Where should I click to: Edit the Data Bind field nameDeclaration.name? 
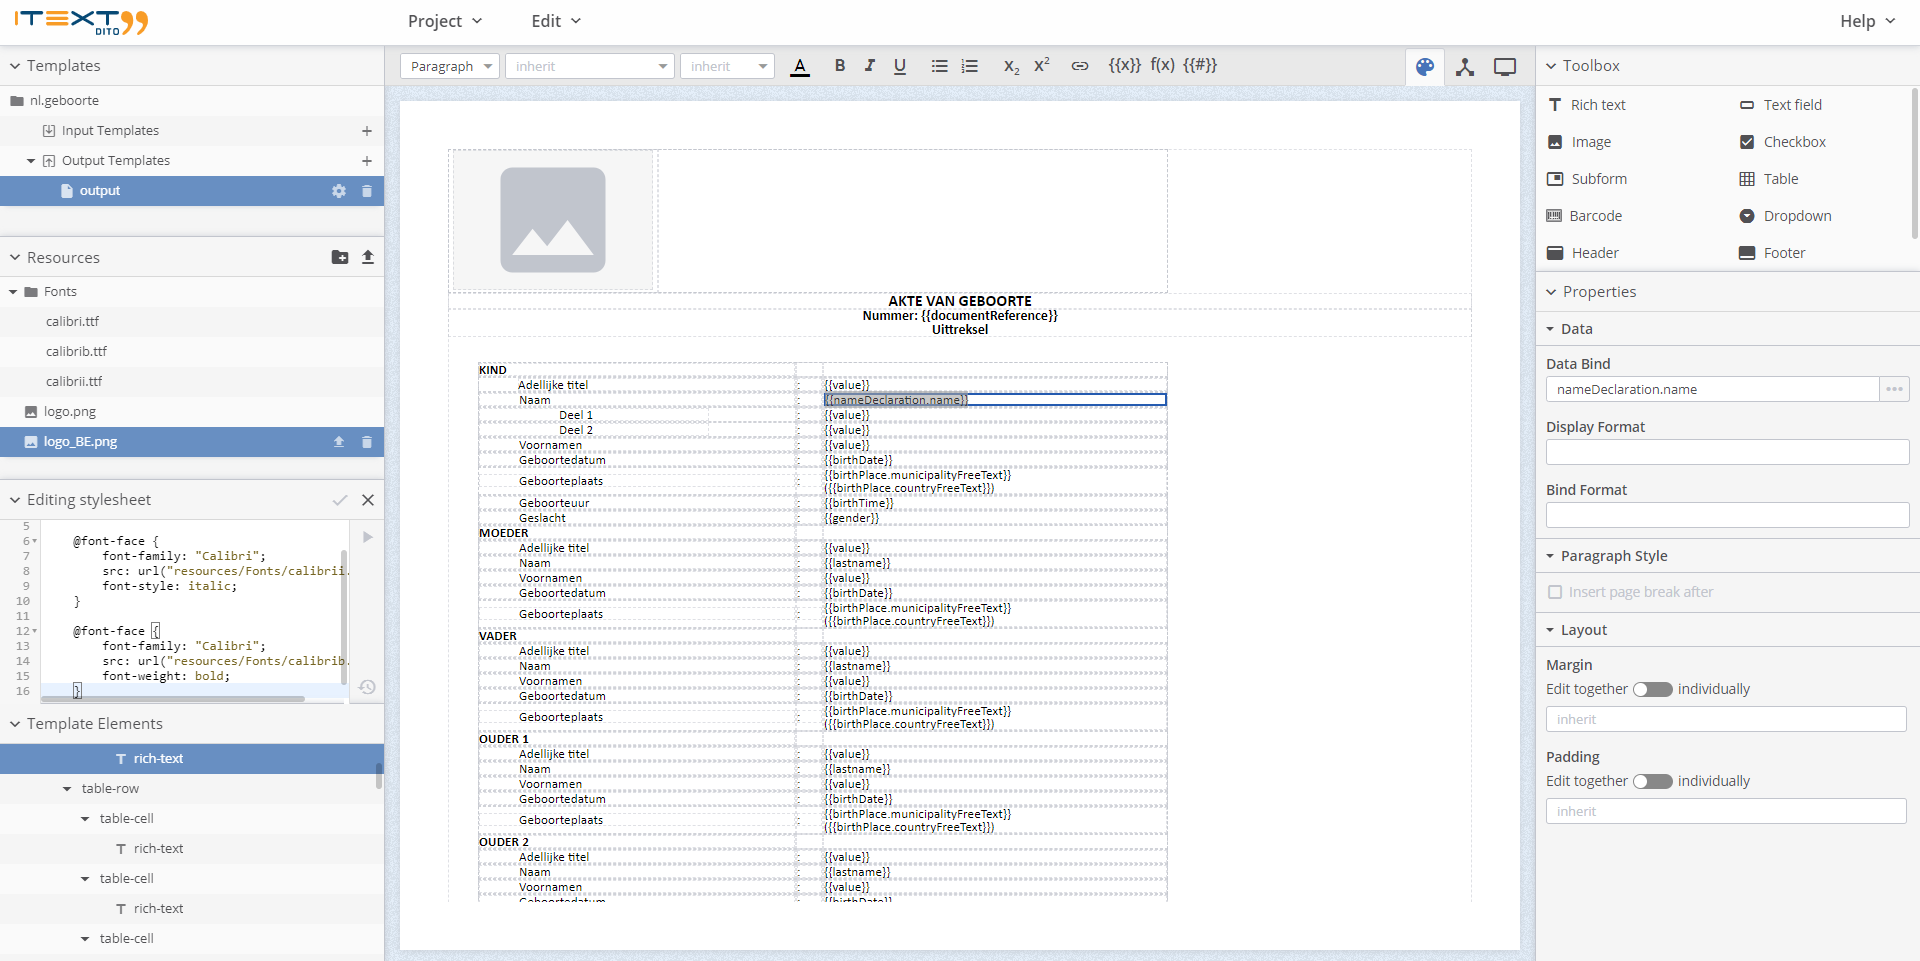point(1713,389)
